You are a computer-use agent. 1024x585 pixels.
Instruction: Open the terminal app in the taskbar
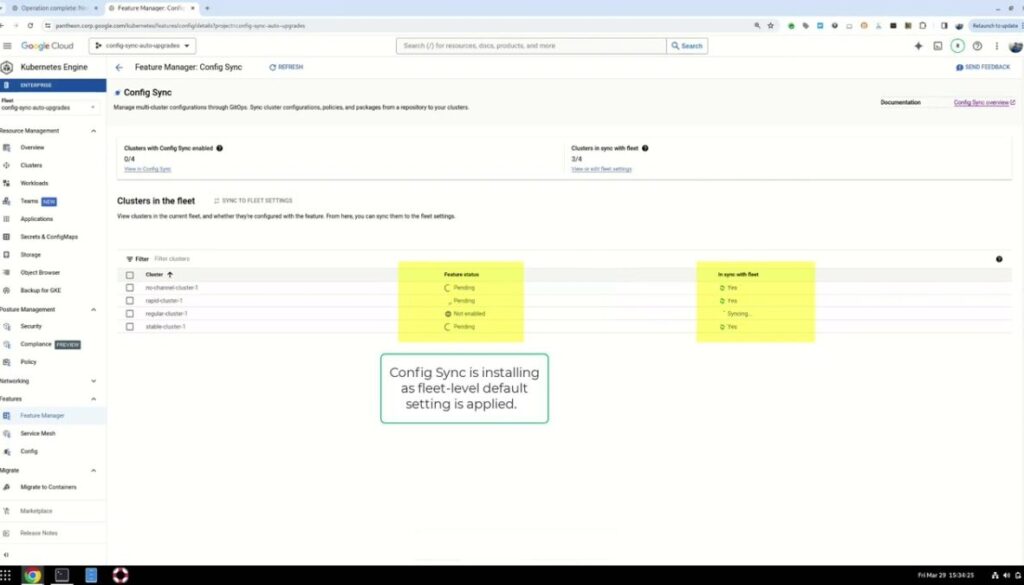pos(62,575)
